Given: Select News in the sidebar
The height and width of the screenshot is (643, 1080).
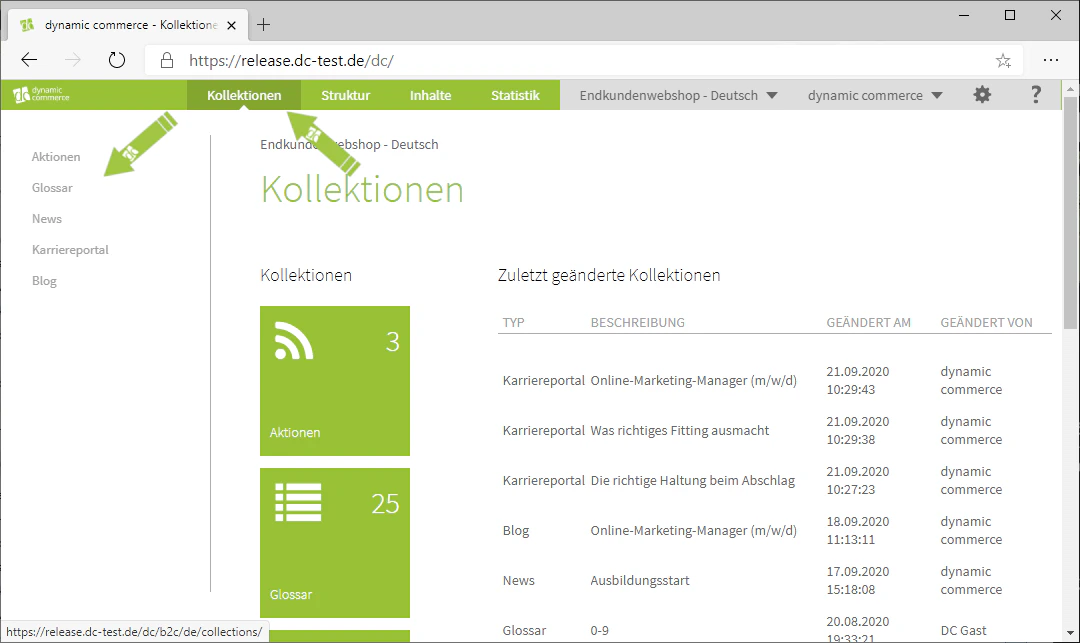Looking at the screenshot, I should 47,219.
